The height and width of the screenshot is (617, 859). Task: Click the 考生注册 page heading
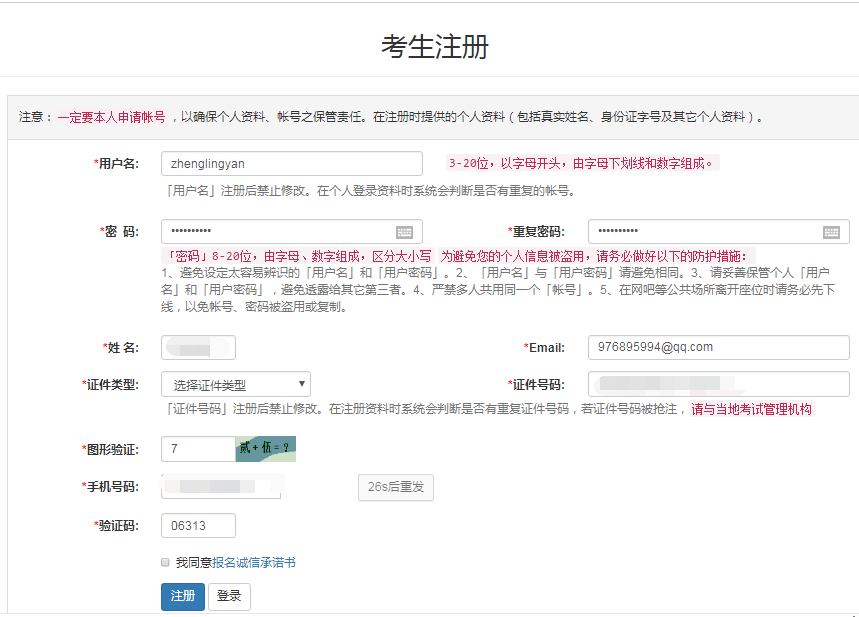tap(434, 46)
